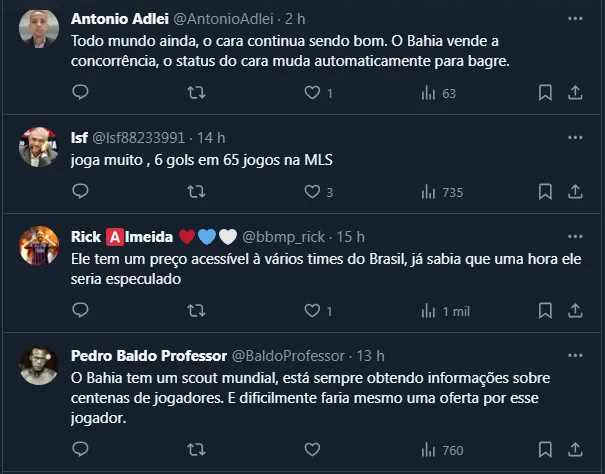This screenshot has height=474, width=605.
Task: Open @BaldoProfessor handle link
Action: [291, 355]
